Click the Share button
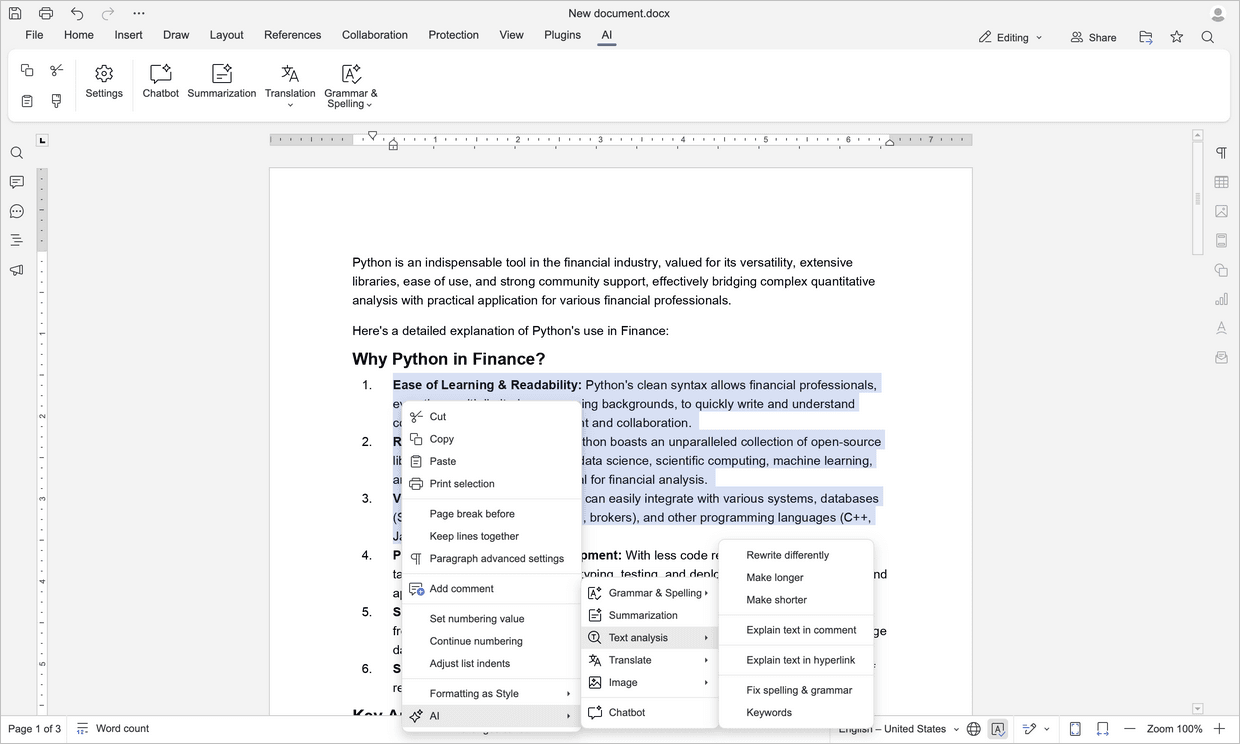The height and width of the screenshot is (744, 1240). coord(1093,37)
